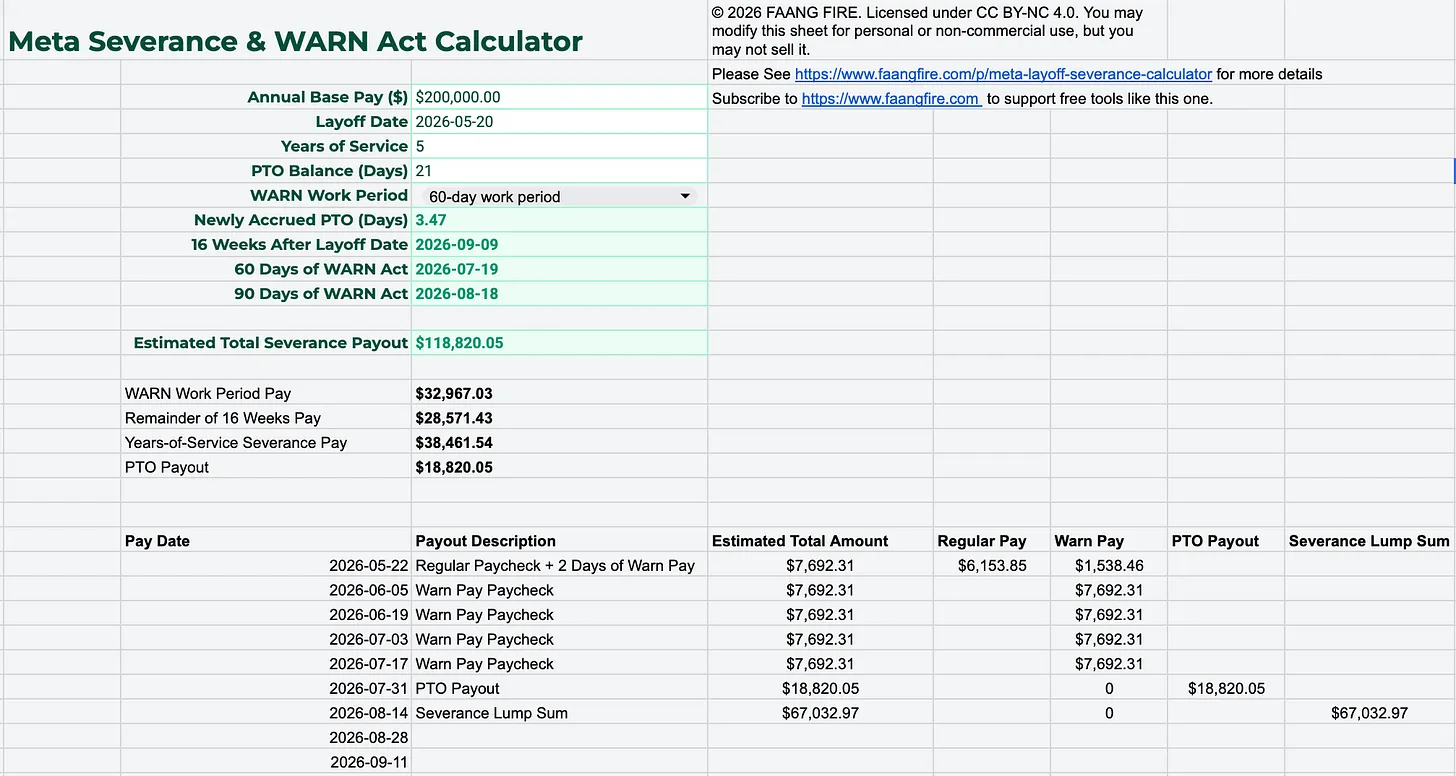Click the date 2026-09-09

(x=559, y=245)
